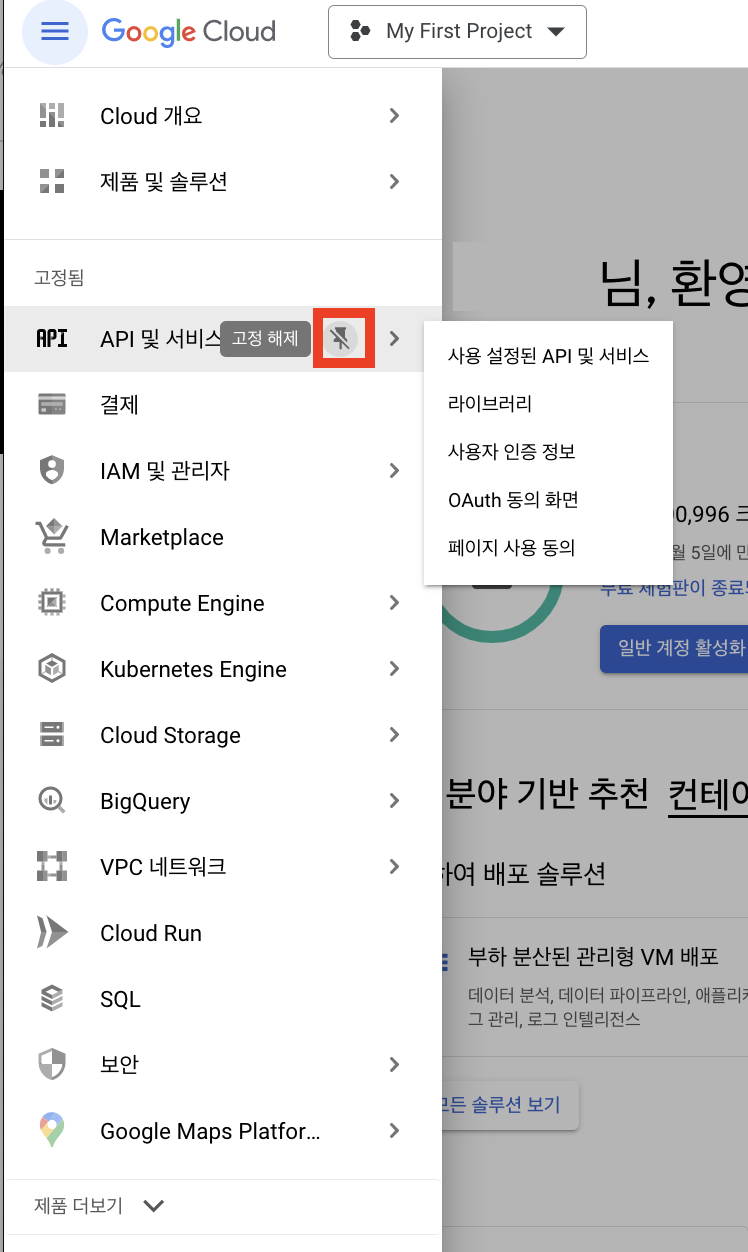Expand the 제품 및 솔루션 submenu chevron

[394, 182]
